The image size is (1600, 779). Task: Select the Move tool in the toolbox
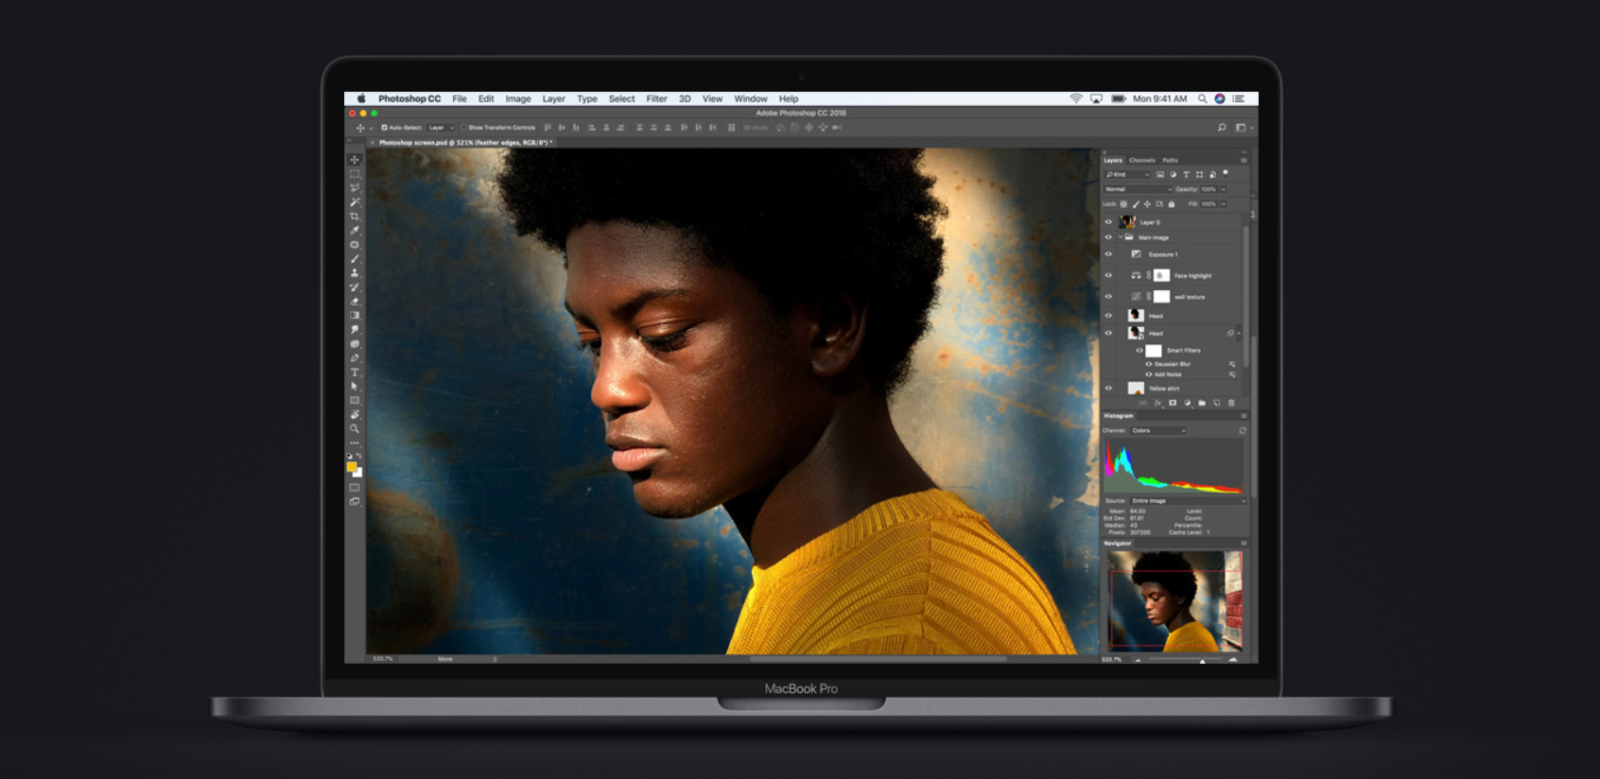(354, 159)
